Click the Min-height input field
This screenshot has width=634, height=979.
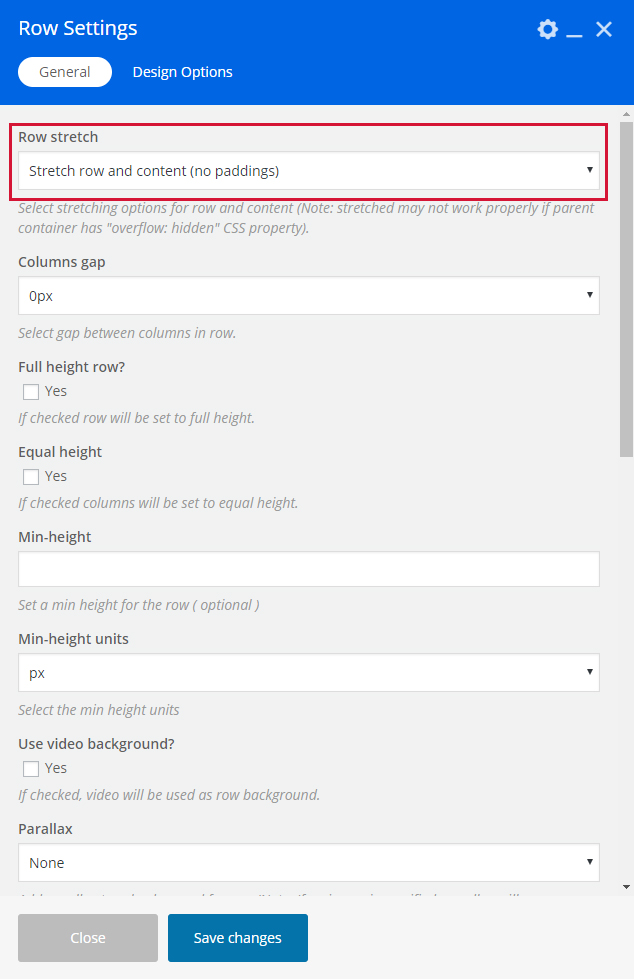pos(308,569)
